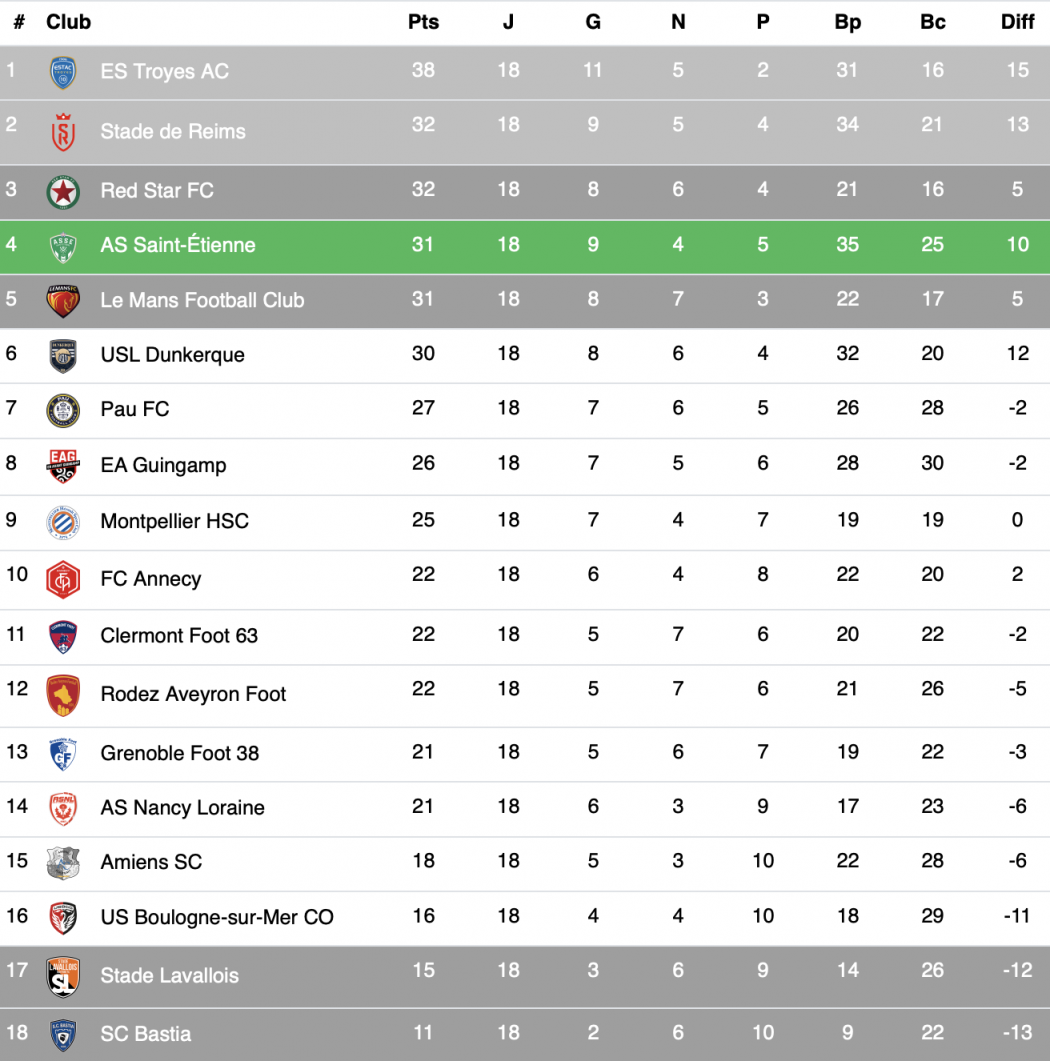Click the Club column header
The width and height of the screenshot is (1050, 1061).
tap(68, 22)
